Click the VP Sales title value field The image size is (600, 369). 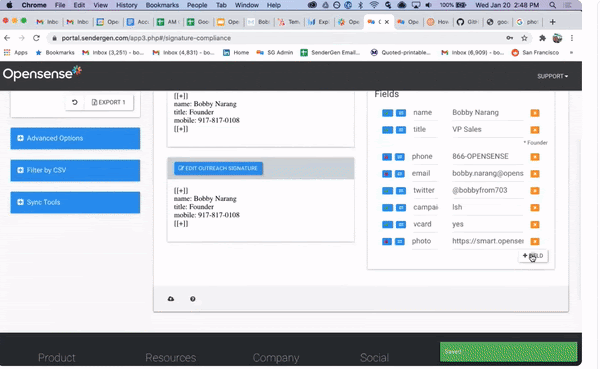click(x=487, y=129)
